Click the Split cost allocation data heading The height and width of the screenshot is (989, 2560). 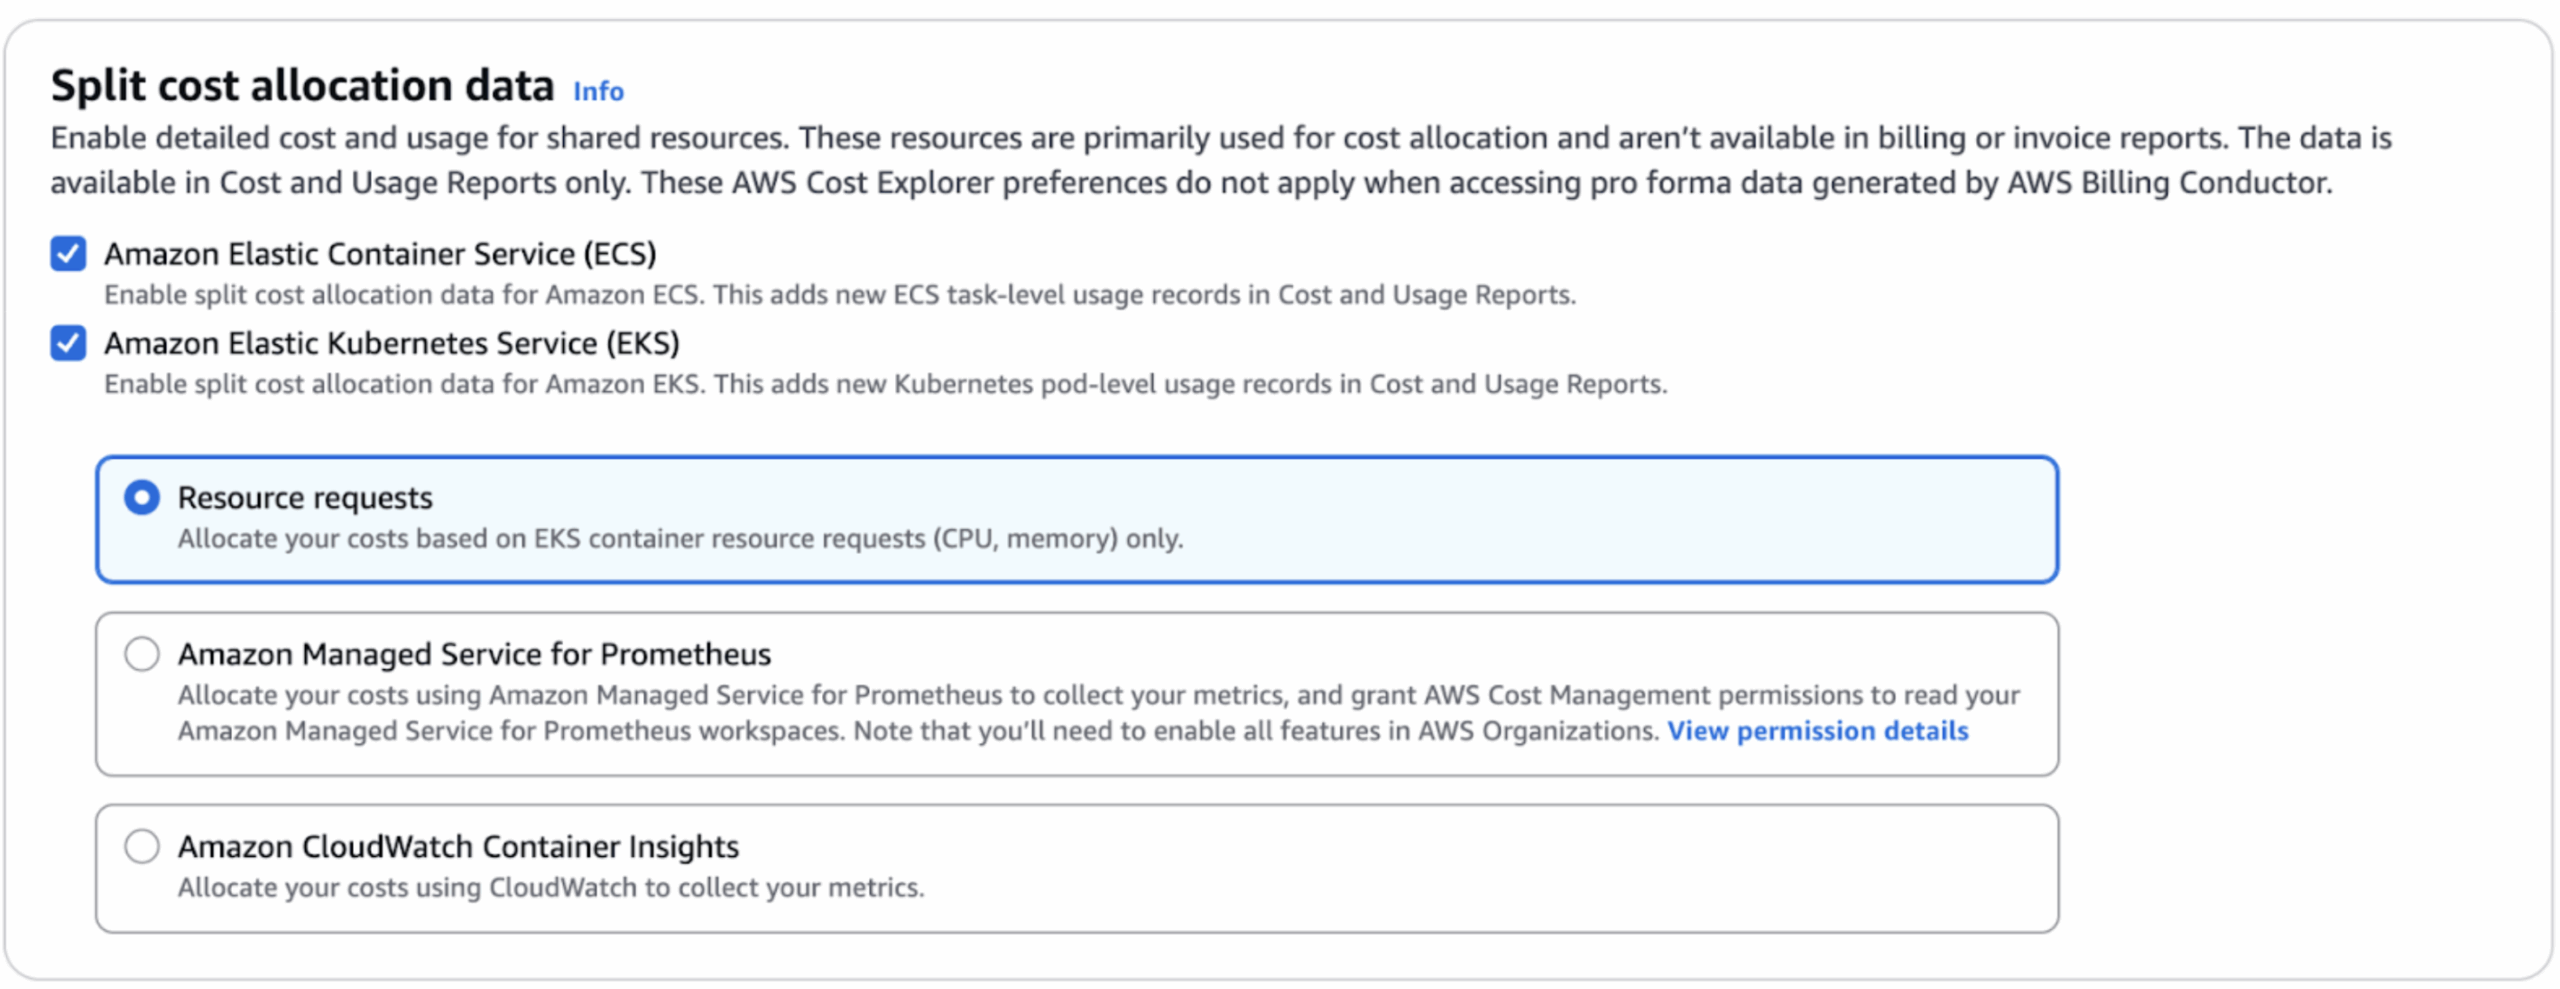pos(302,85)
